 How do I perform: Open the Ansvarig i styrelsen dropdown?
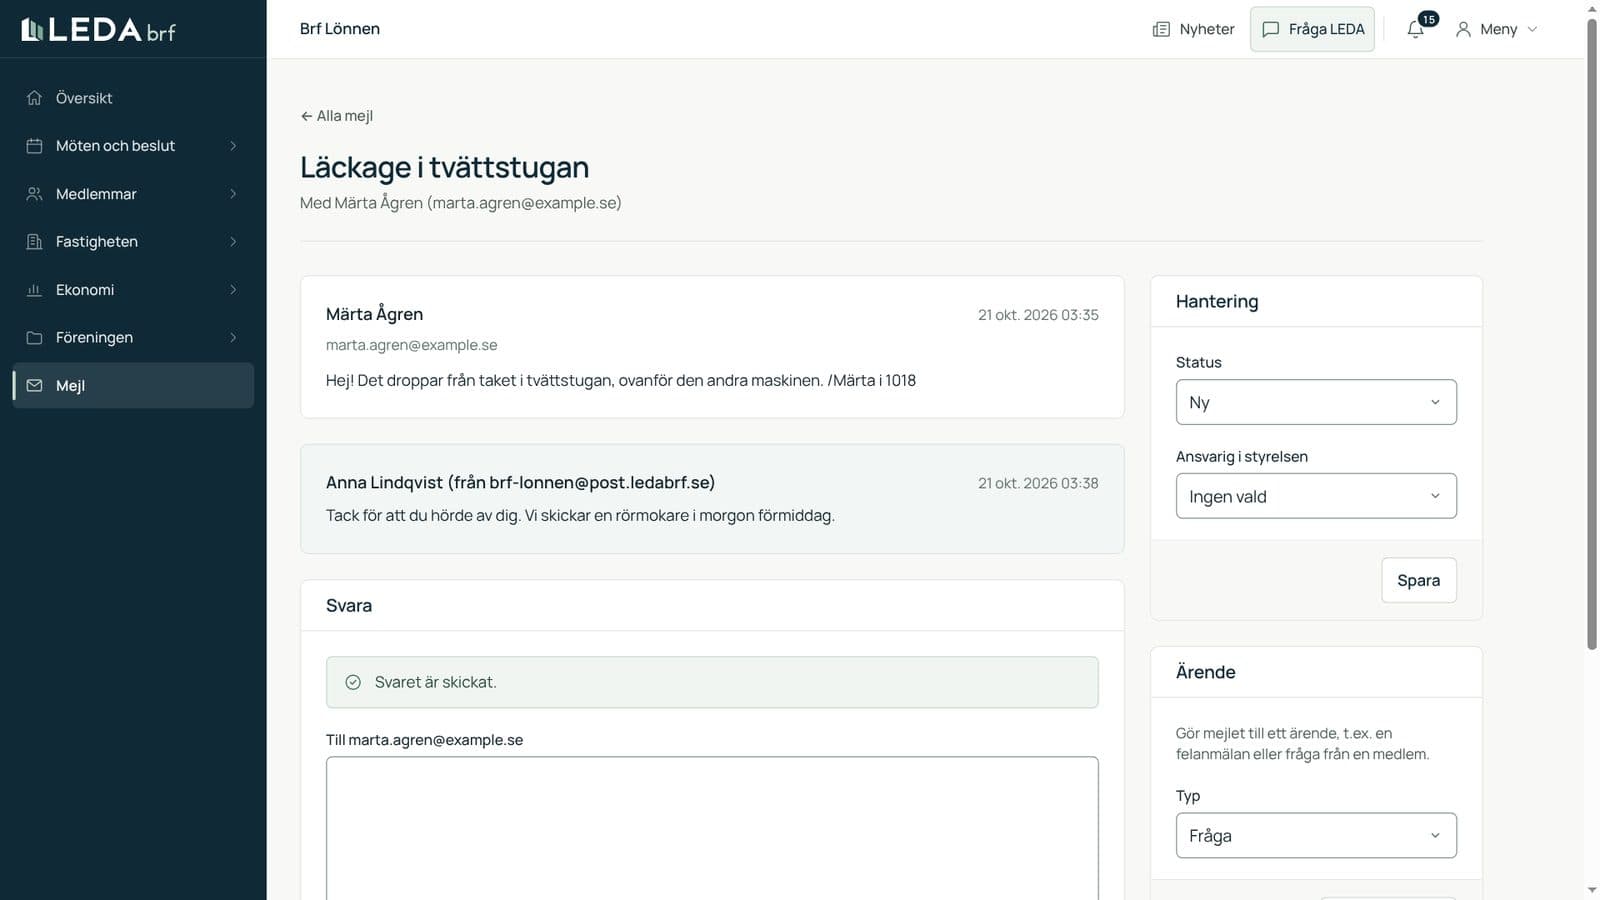tap(1316, 496)
